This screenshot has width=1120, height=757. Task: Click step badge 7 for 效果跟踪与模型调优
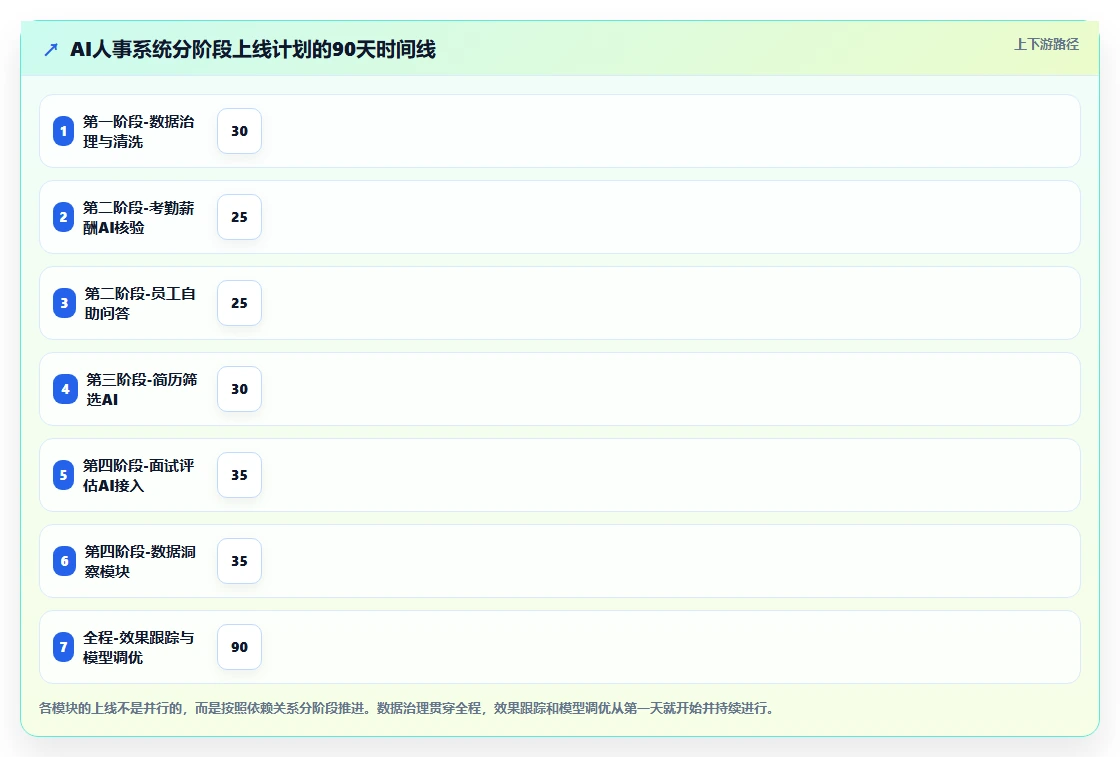click(64, 647)
